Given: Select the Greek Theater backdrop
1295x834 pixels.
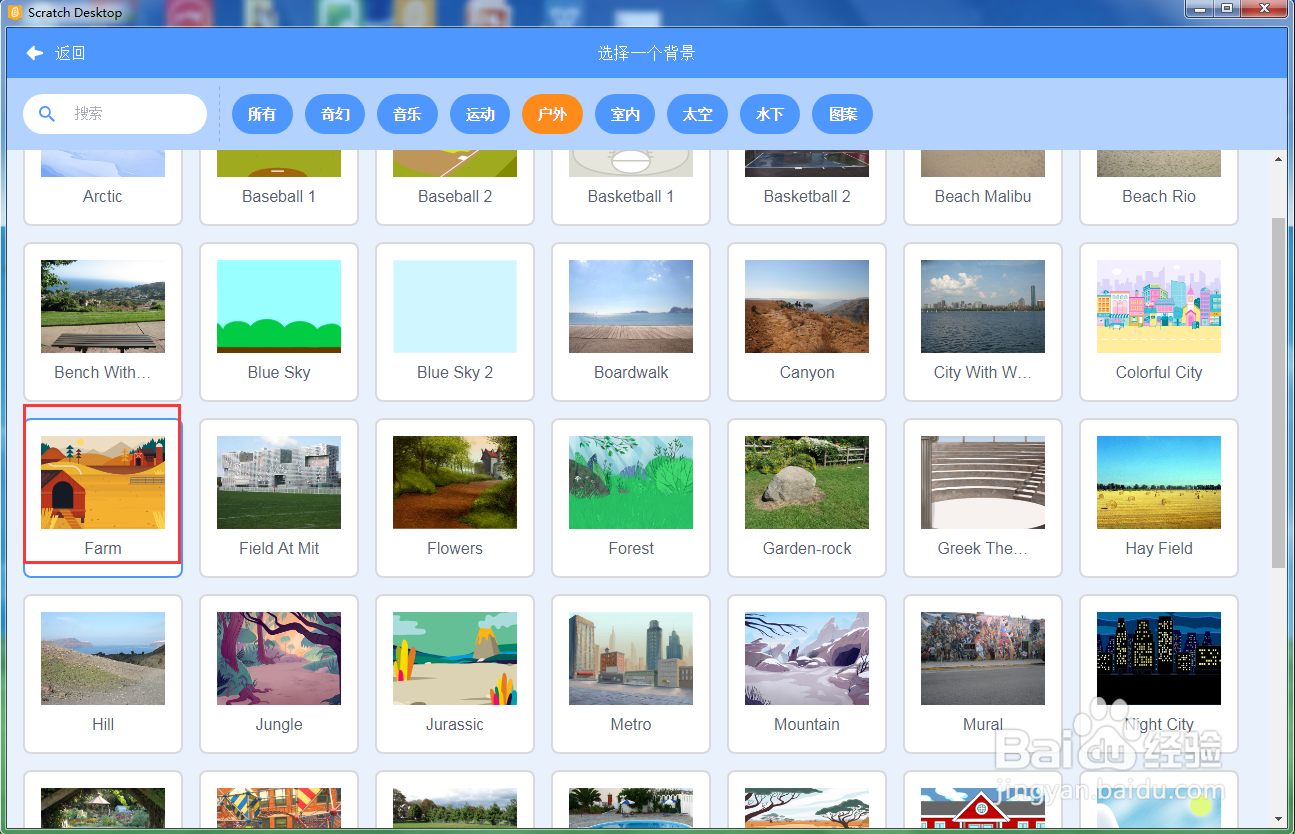Looking at the screenshot, I should pyautogui.click(x=983, y=498).
